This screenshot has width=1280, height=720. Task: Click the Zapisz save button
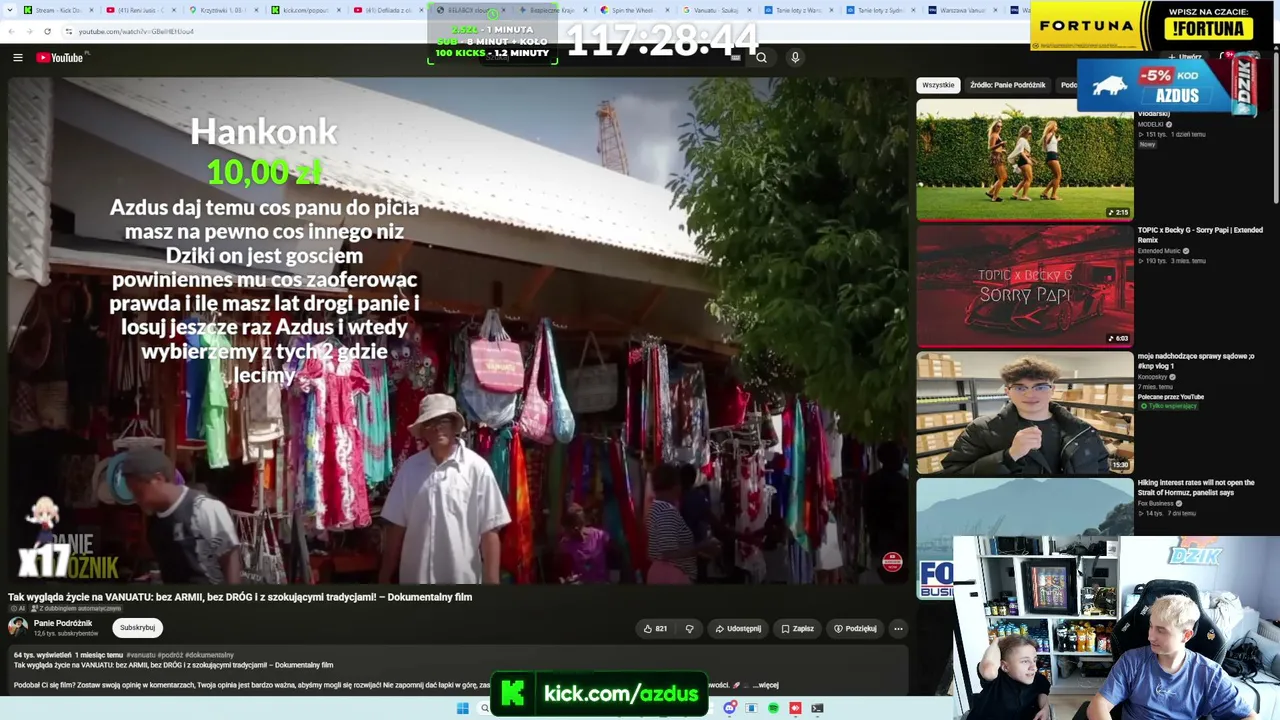798,629
